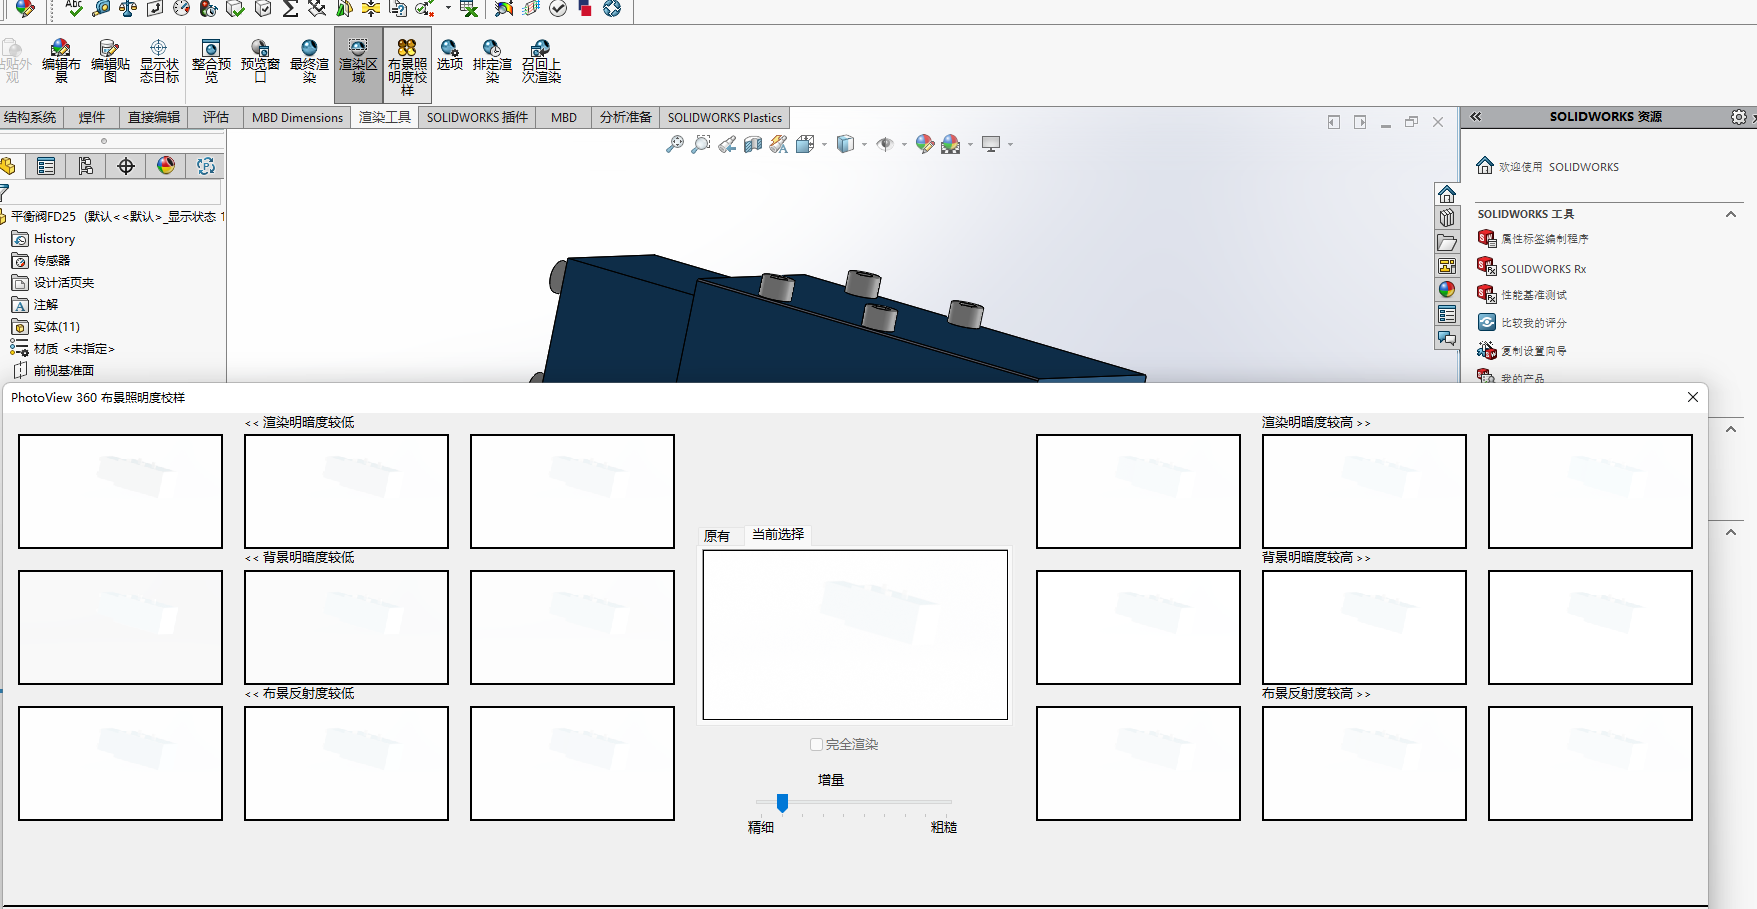This screenshot has height=909, width=1757.
Task: Click the View Settings monitor icon
Action: click(991, 144)
